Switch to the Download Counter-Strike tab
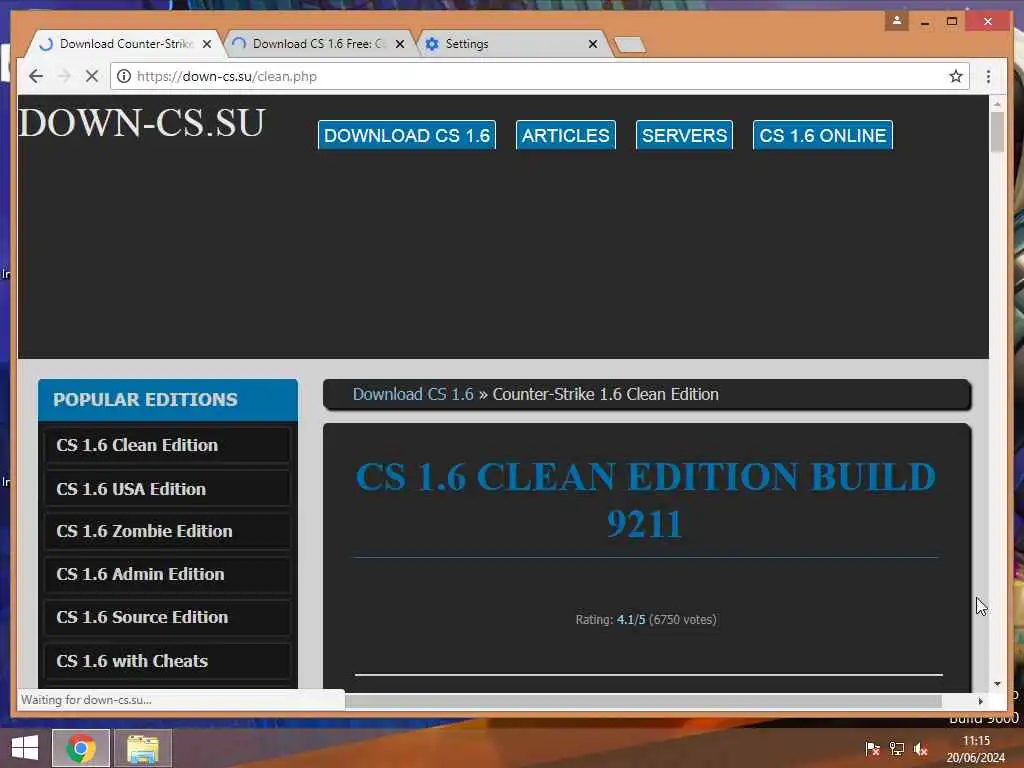The height and width of the screenshot is (768, 1024). 126,44
